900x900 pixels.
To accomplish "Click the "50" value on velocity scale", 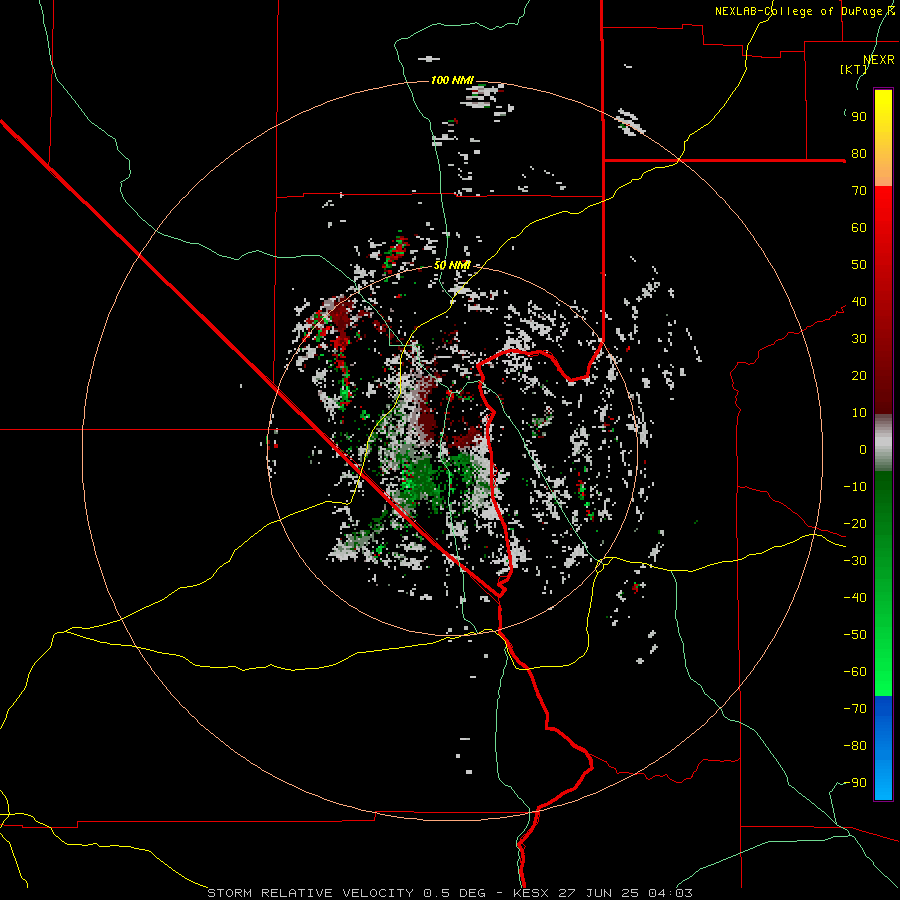I will click(x=859, y=265).
